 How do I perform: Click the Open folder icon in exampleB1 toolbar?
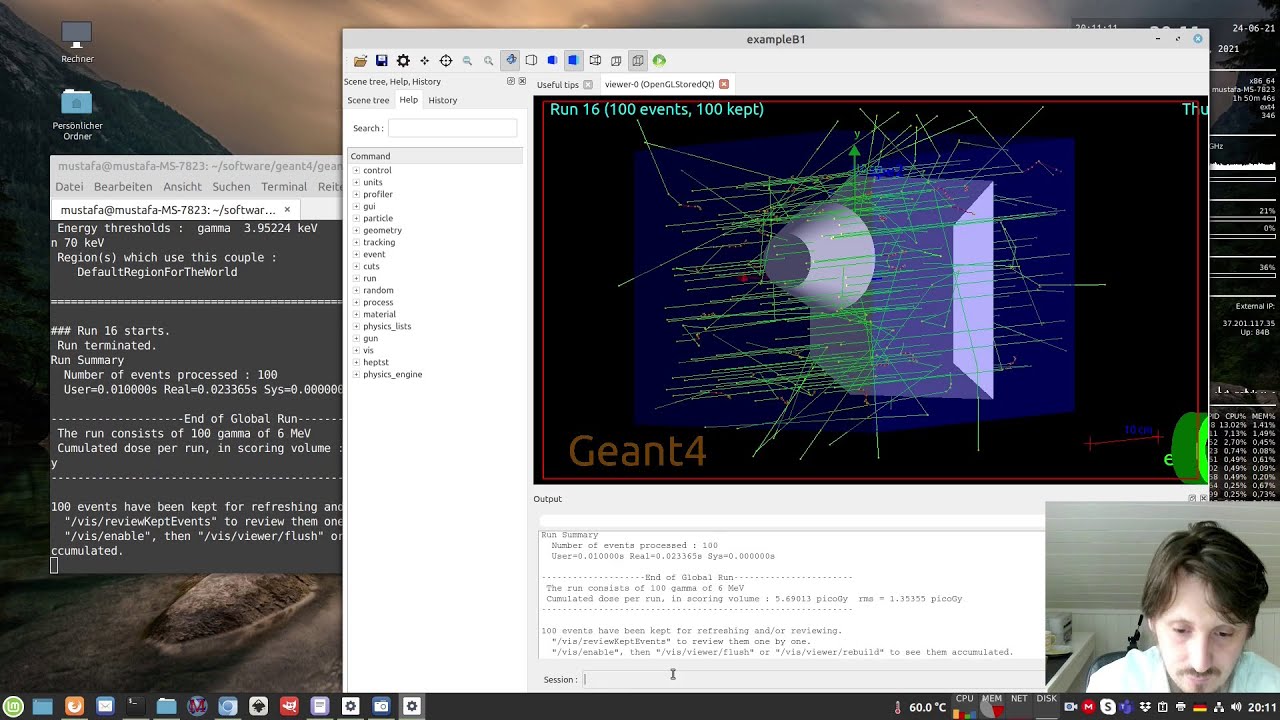[360, 61]
